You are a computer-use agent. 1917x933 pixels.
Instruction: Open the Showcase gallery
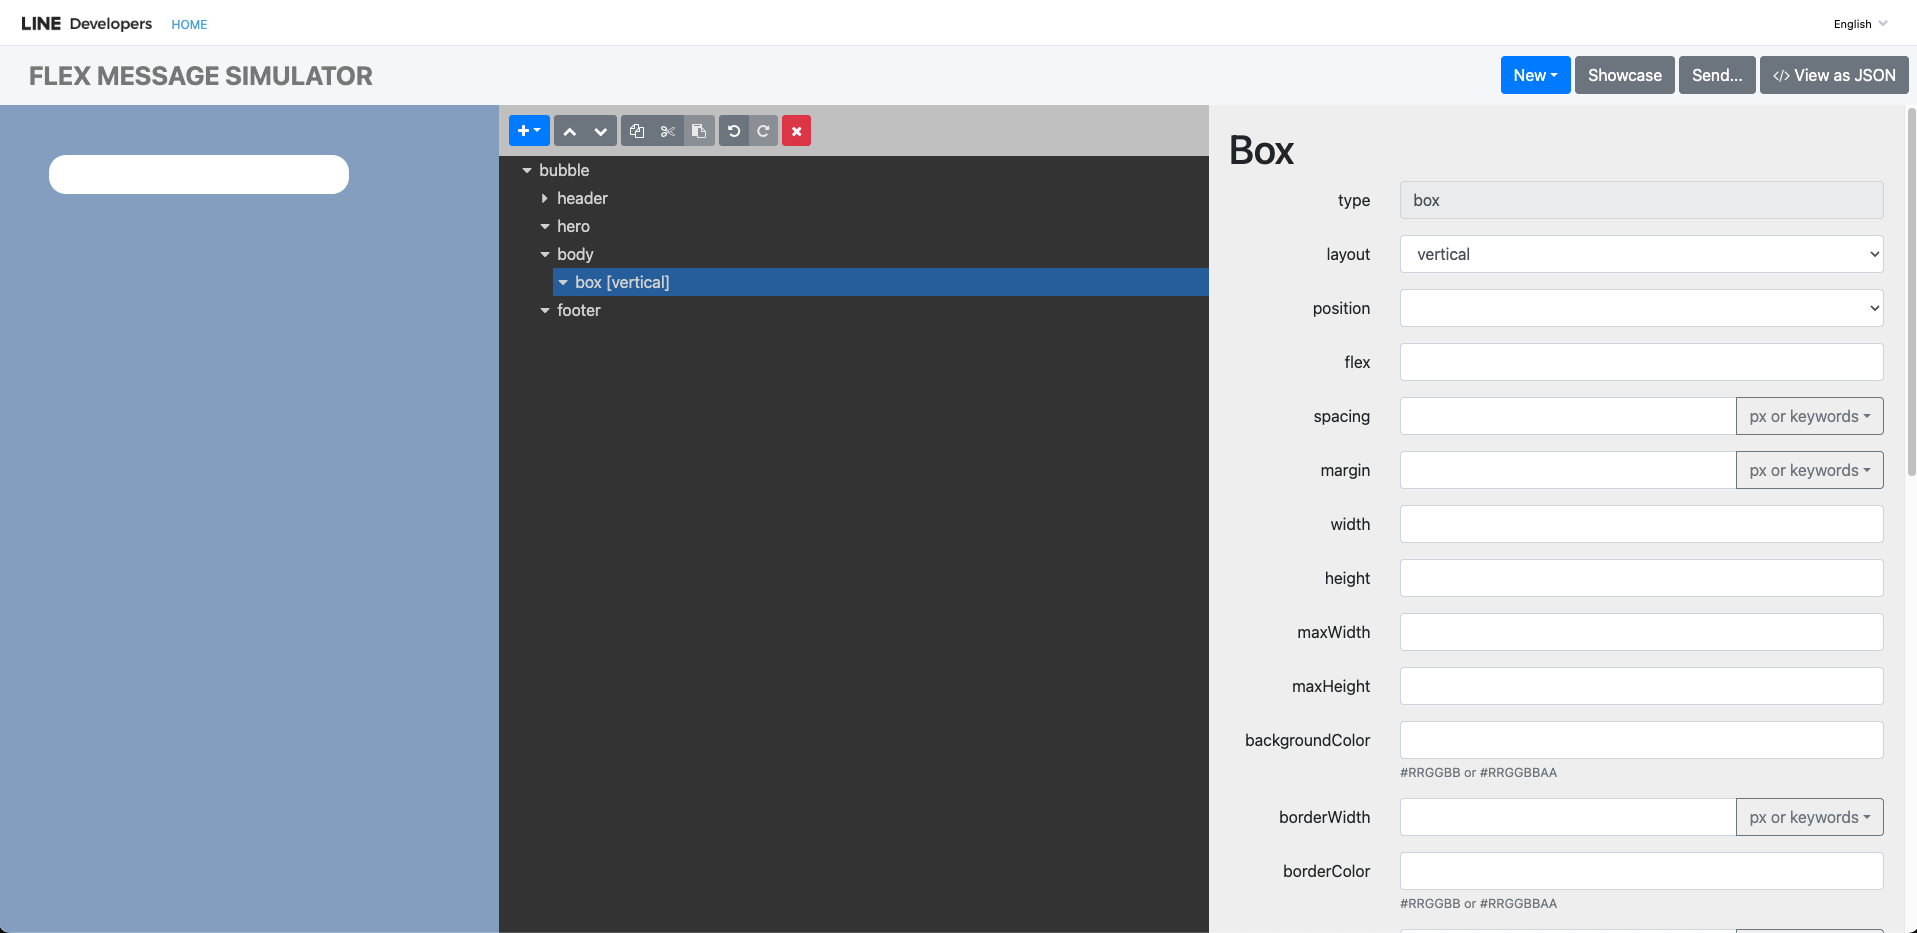pos(1624,75)
